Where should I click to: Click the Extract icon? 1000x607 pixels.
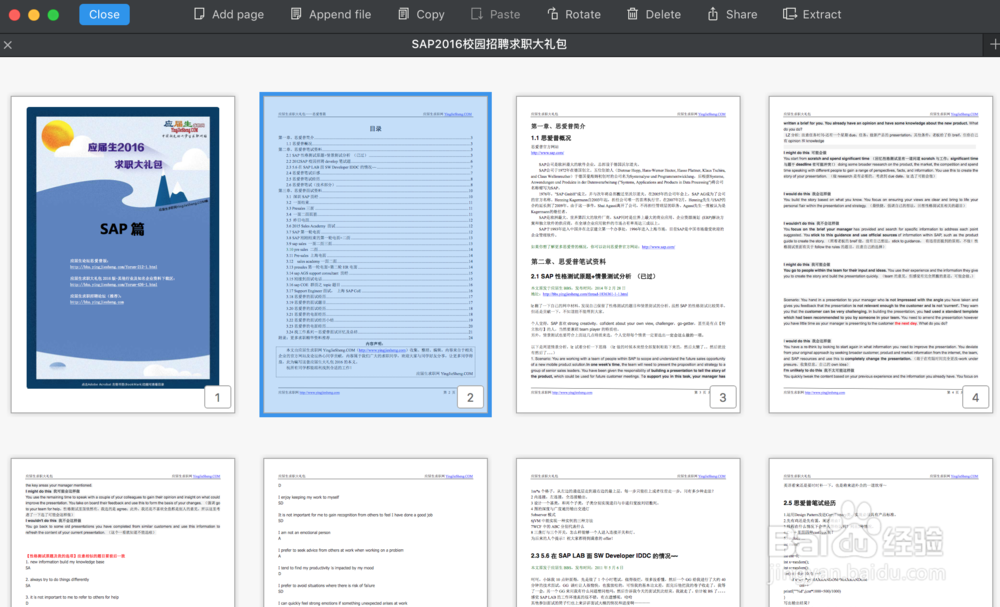coord(790,14)
